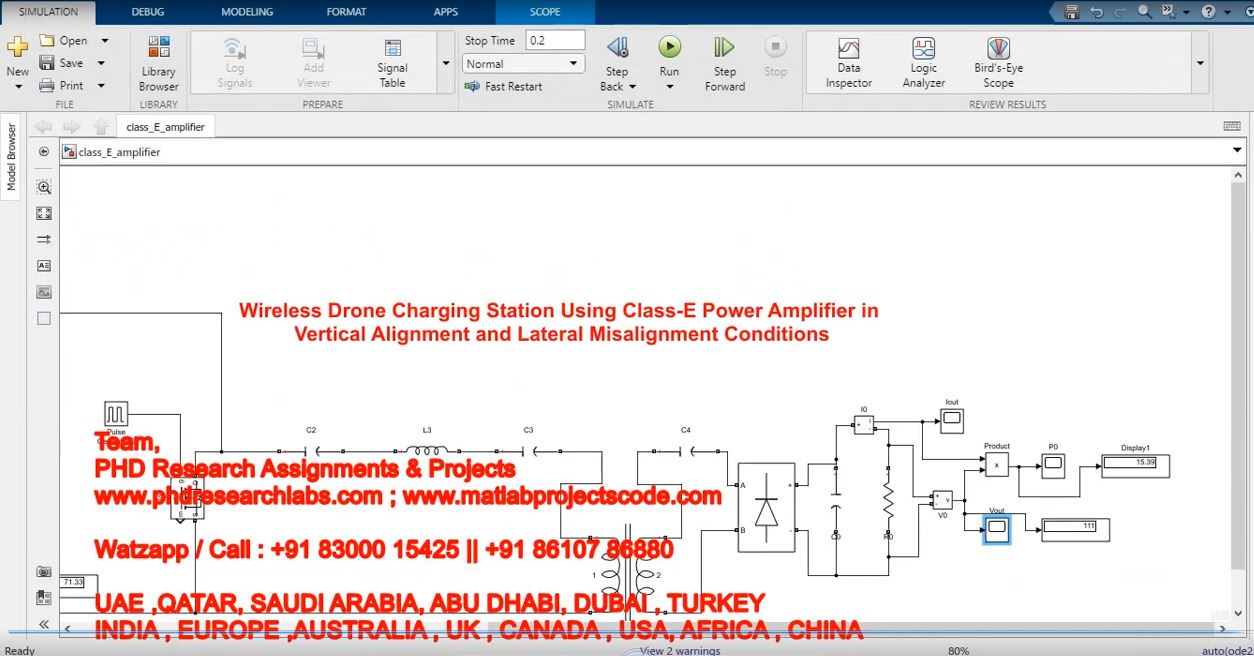Switch to the DEBUG tab
The width and height of the screenshot is (1254, 656).
click(150, 12)
